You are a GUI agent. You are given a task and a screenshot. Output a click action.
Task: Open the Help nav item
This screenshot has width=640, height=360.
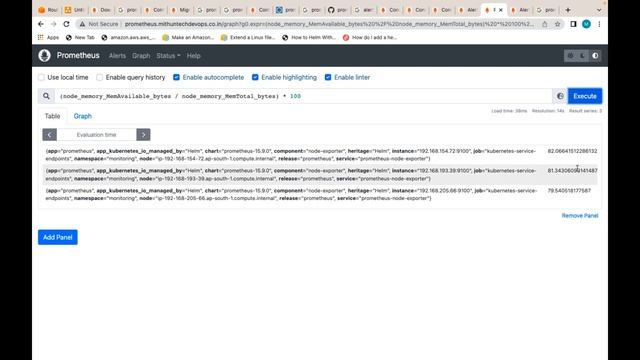[x=193, y=56]
